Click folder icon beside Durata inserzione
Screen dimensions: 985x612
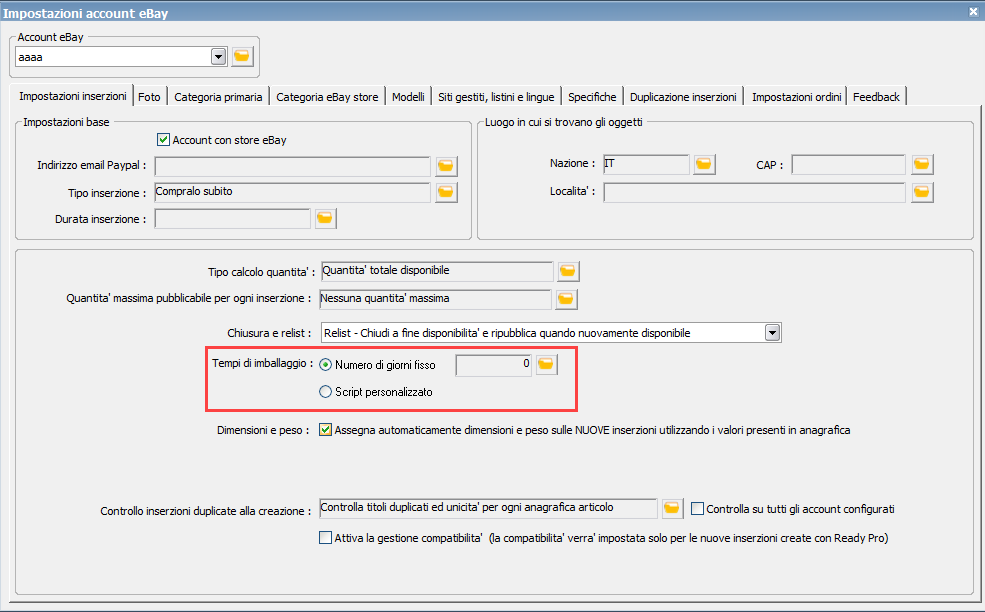pos(325,218)
